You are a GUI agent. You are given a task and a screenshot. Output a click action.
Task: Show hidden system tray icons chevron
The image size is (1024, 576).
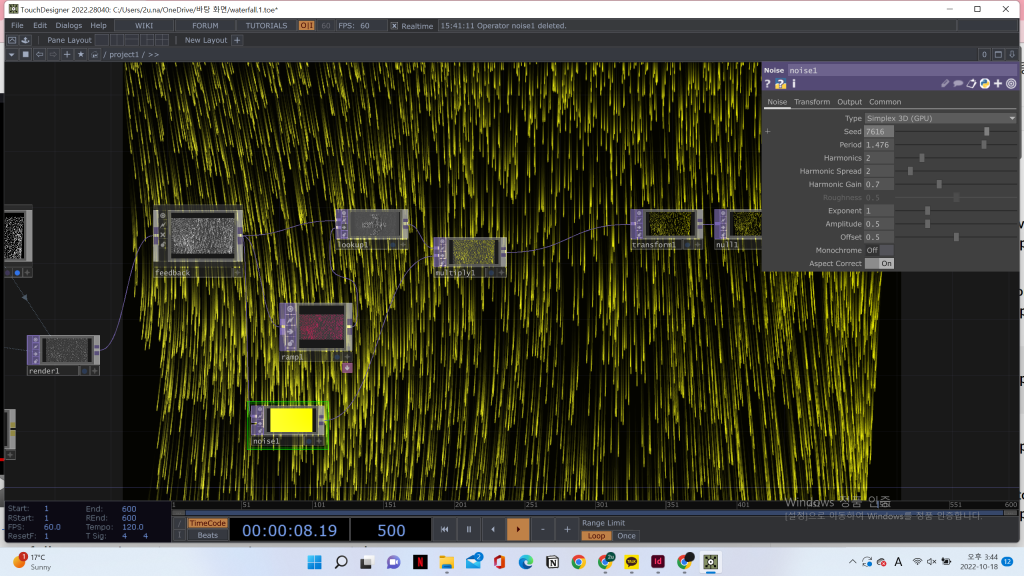(x=852, y=562)
